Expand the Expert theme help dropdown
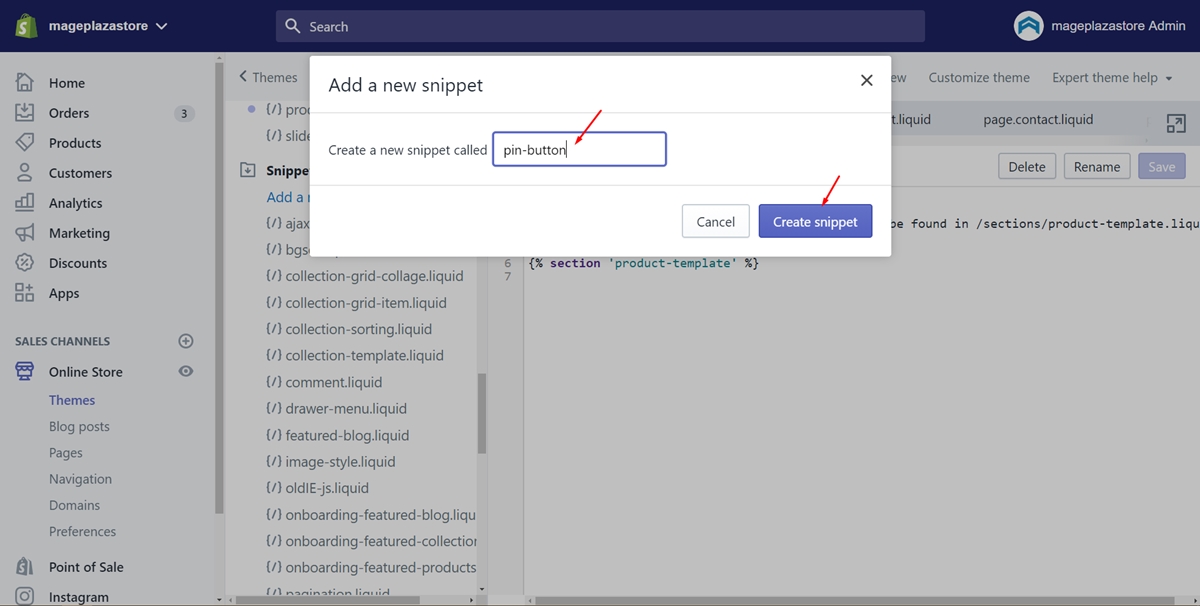This screenshot has height=606, width=1200. coord(1112,78)
